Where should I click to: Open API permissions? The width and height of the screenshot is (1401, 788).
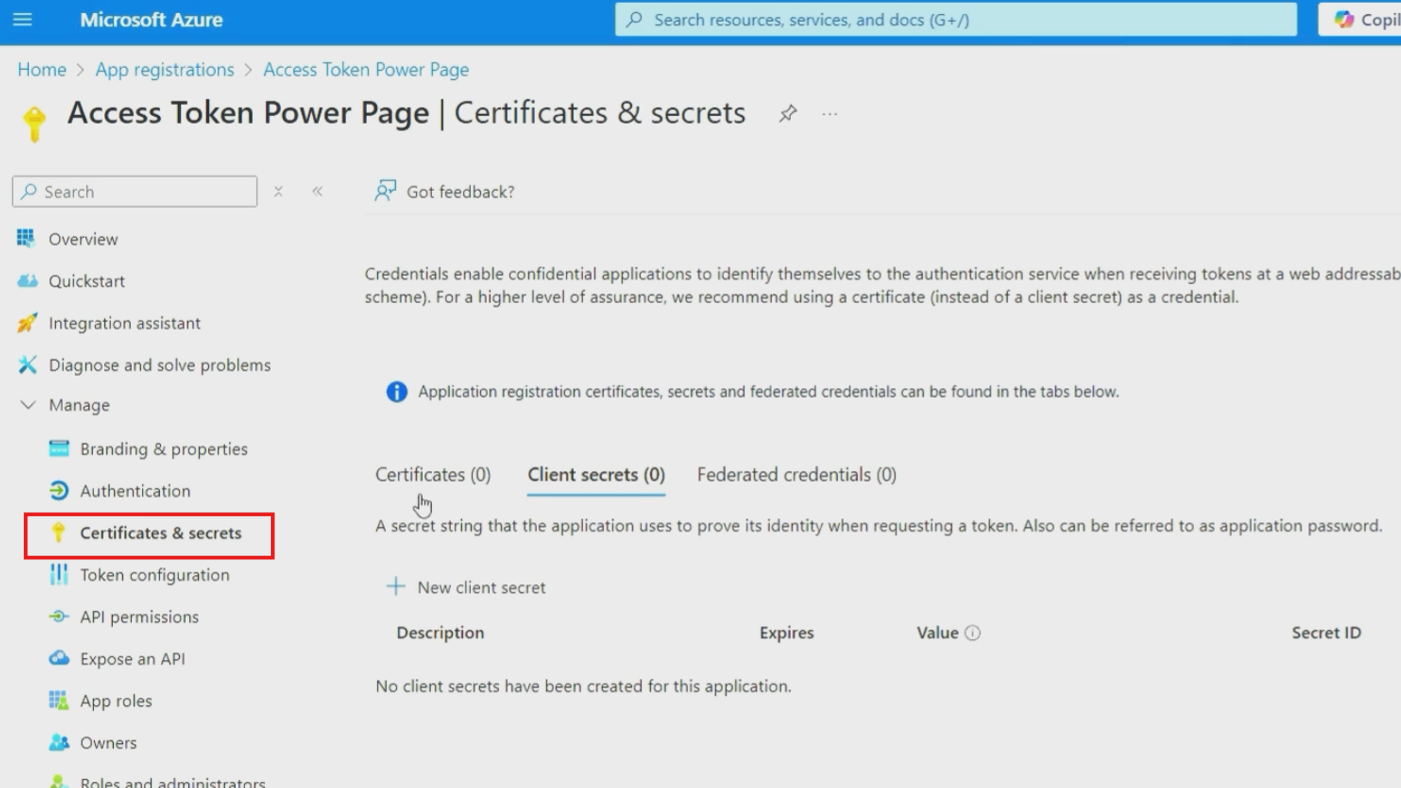139,617
